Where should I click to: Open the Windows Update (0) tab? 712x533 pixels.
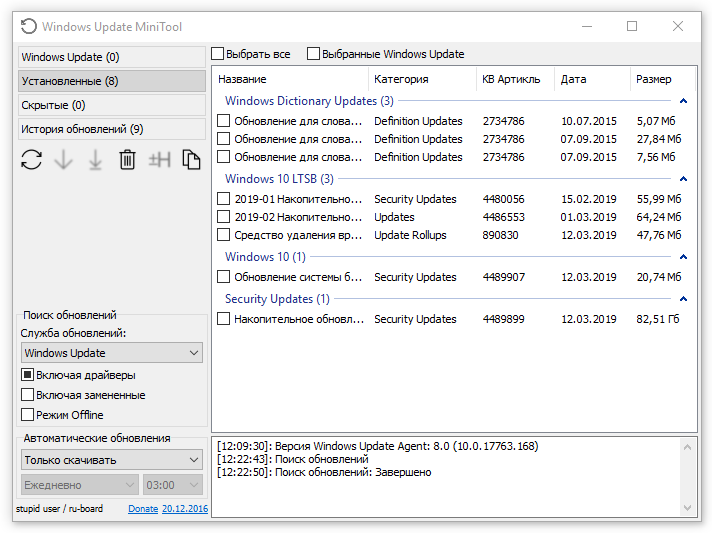[112, 57]
